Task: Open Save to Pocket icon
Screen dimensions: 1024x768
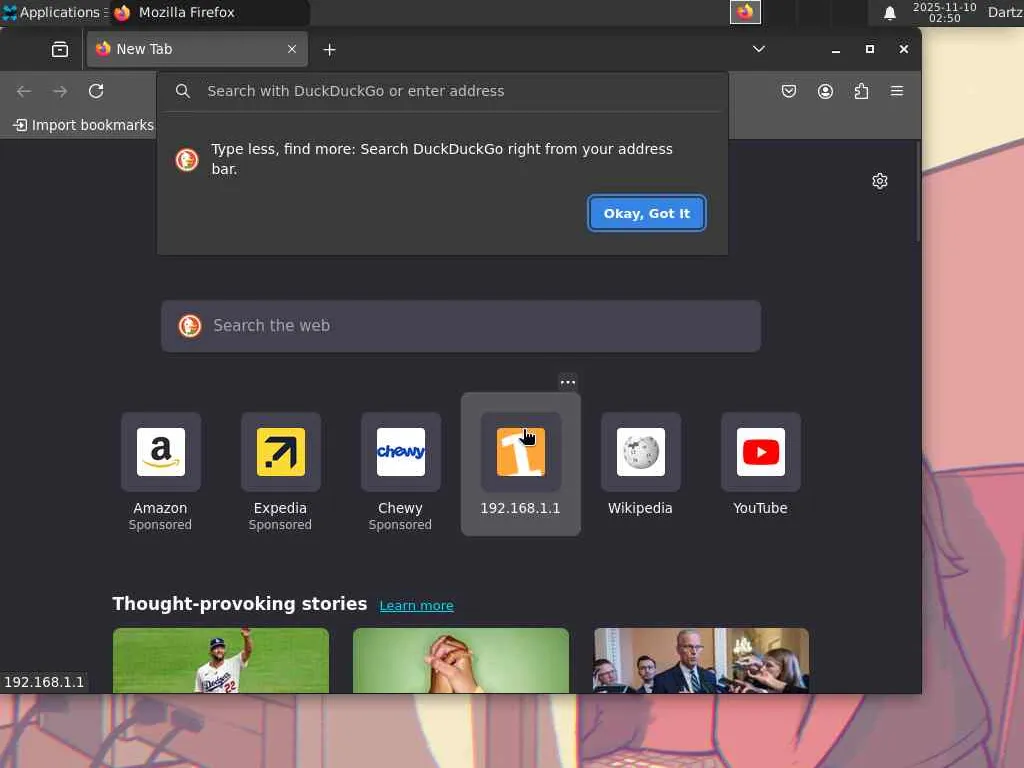Action: click(788, 91)
